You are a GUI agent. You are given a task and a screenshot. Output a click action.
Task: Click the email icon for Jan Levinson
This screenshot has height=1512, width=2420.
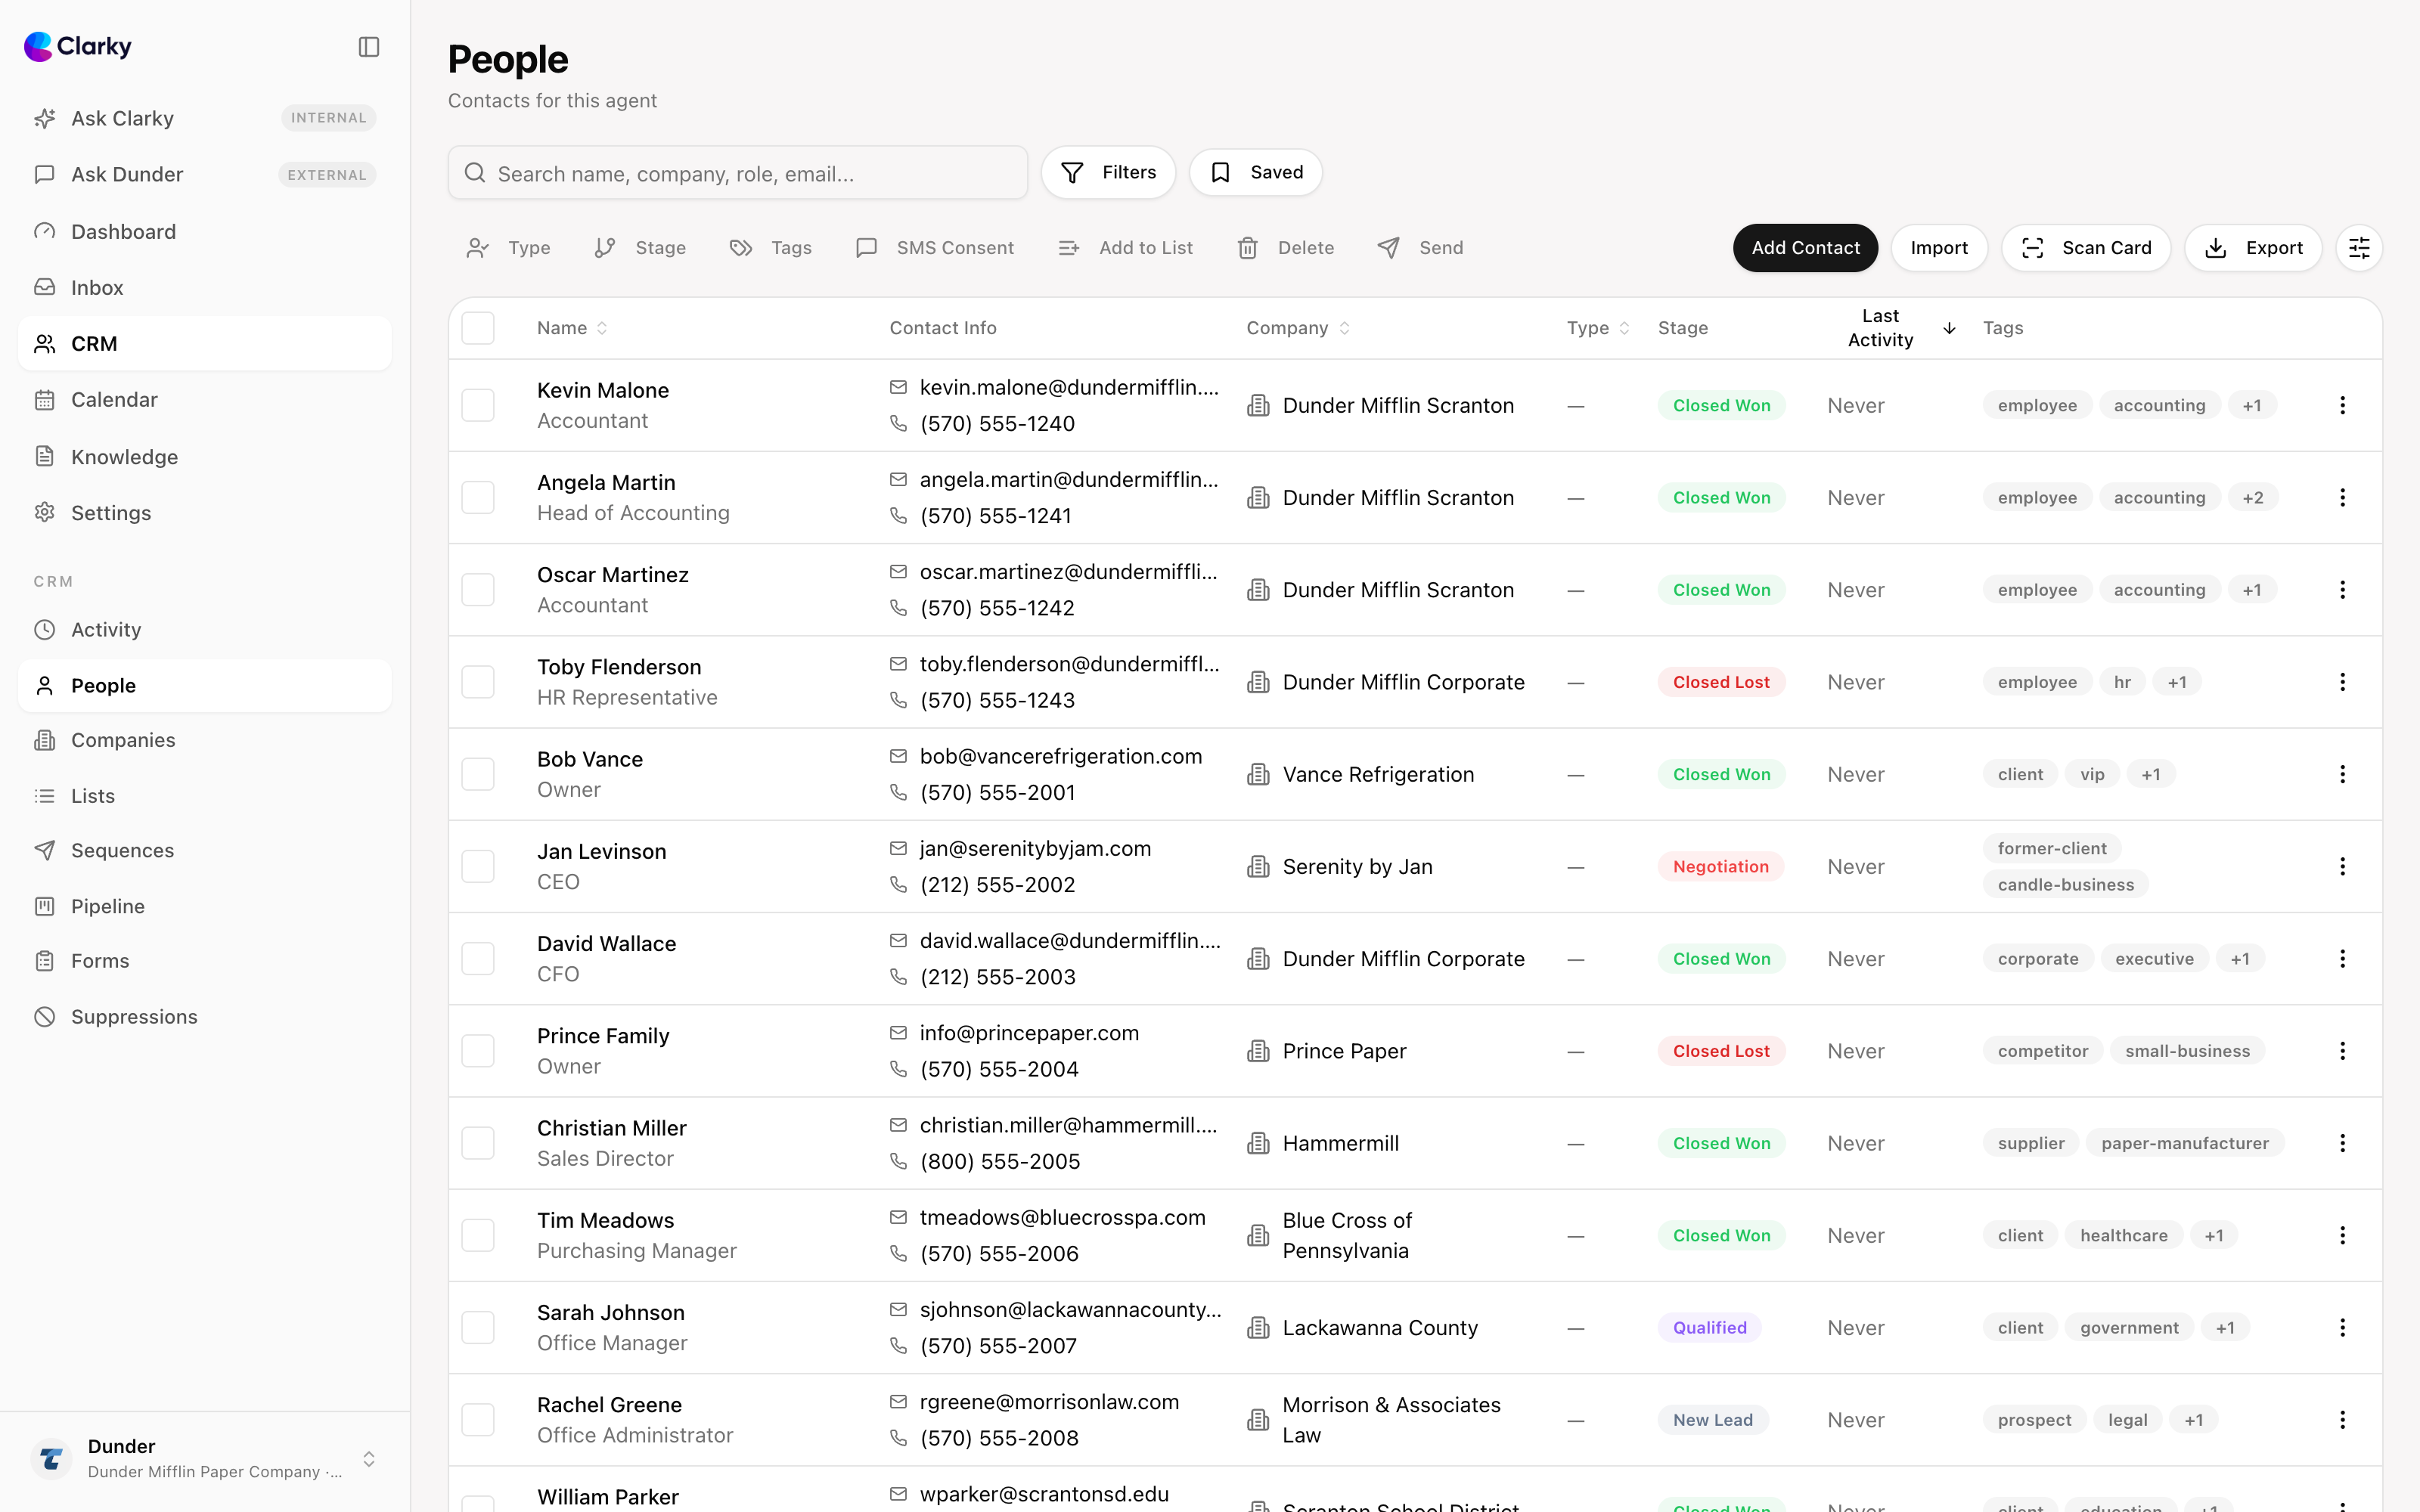tap(898, 849)
